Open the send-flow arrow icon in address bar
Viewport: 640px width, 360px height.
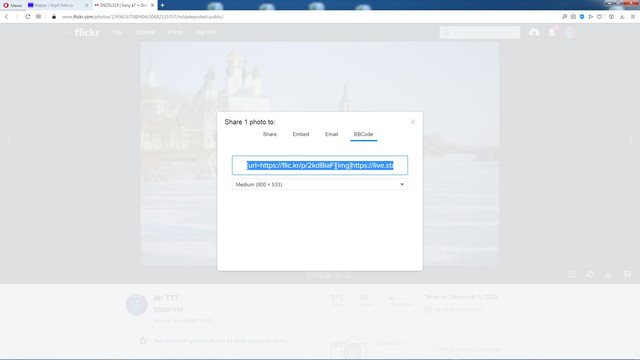pyautogui.click(x=591, y=17)
